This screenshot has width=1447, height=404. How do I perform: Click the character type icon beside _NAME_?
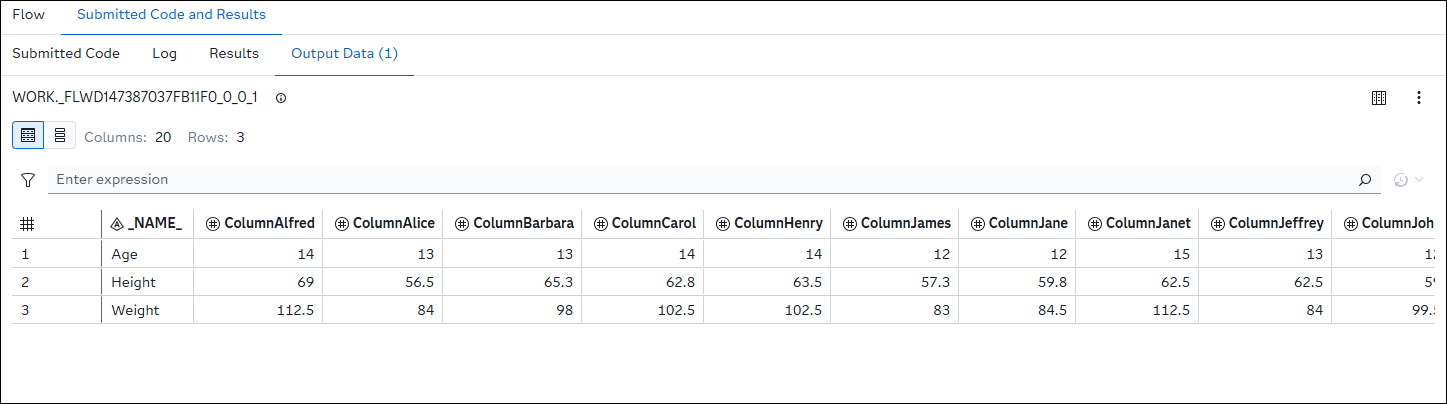tap(117, 224)
